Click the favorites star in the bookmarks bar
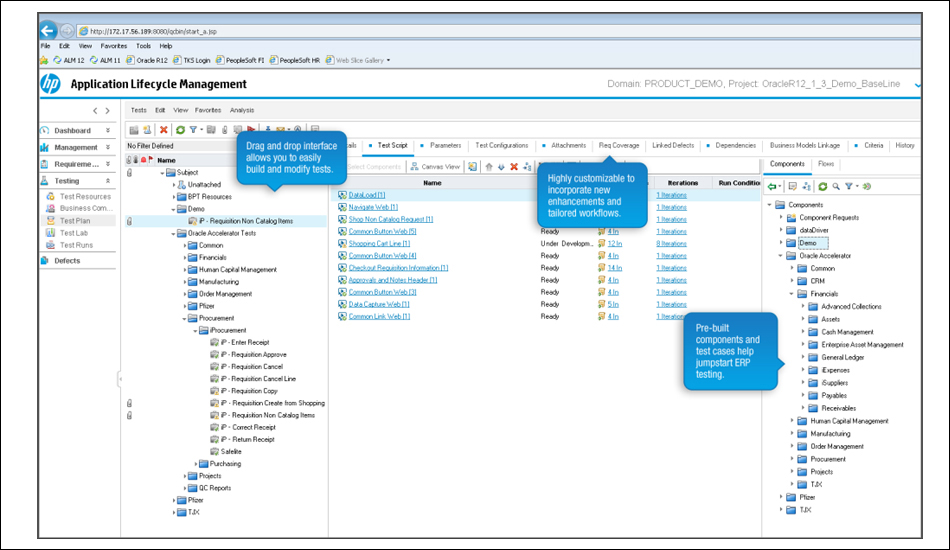The height and width of the screenshot is (550, 950). pyautogui.click(x=44, y=61)
